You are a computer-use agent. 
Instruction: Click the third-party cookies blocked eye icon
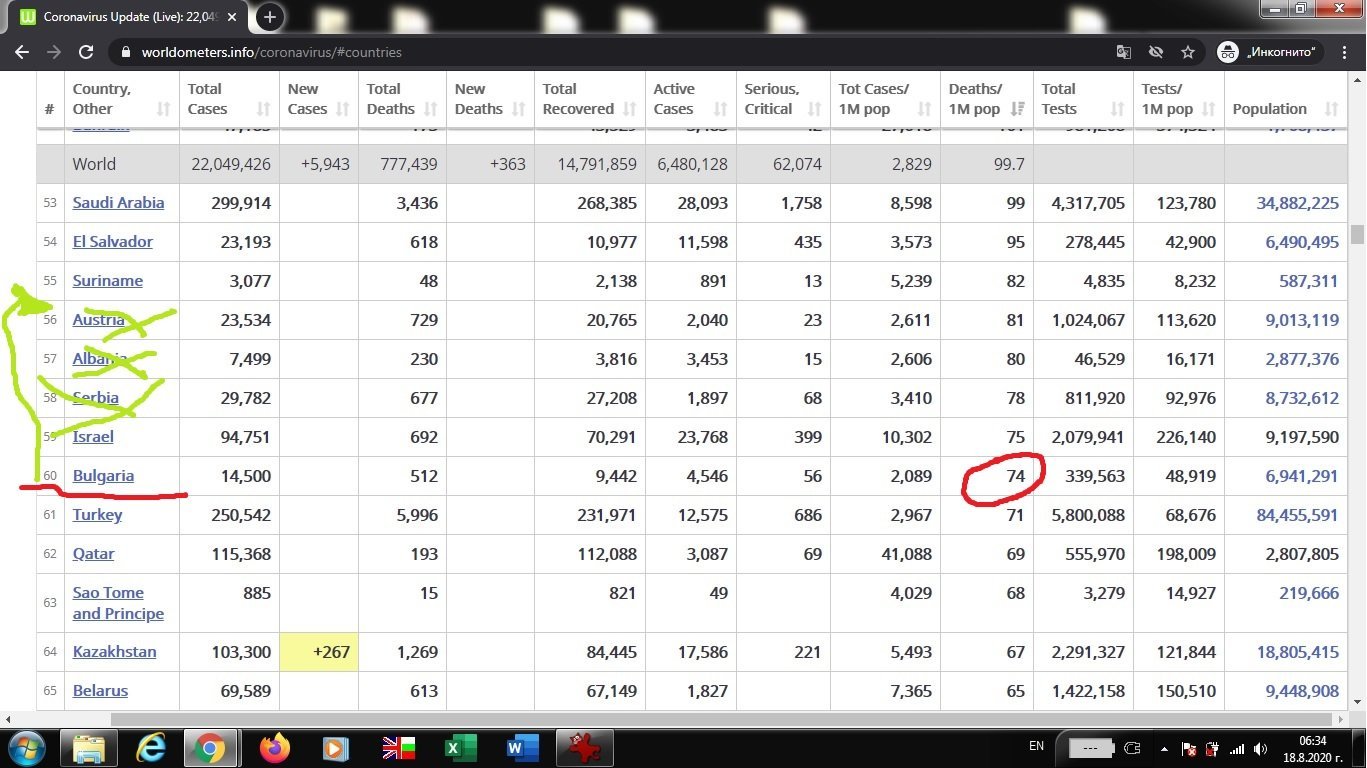pyautogui.click(x=1156, y=52)
